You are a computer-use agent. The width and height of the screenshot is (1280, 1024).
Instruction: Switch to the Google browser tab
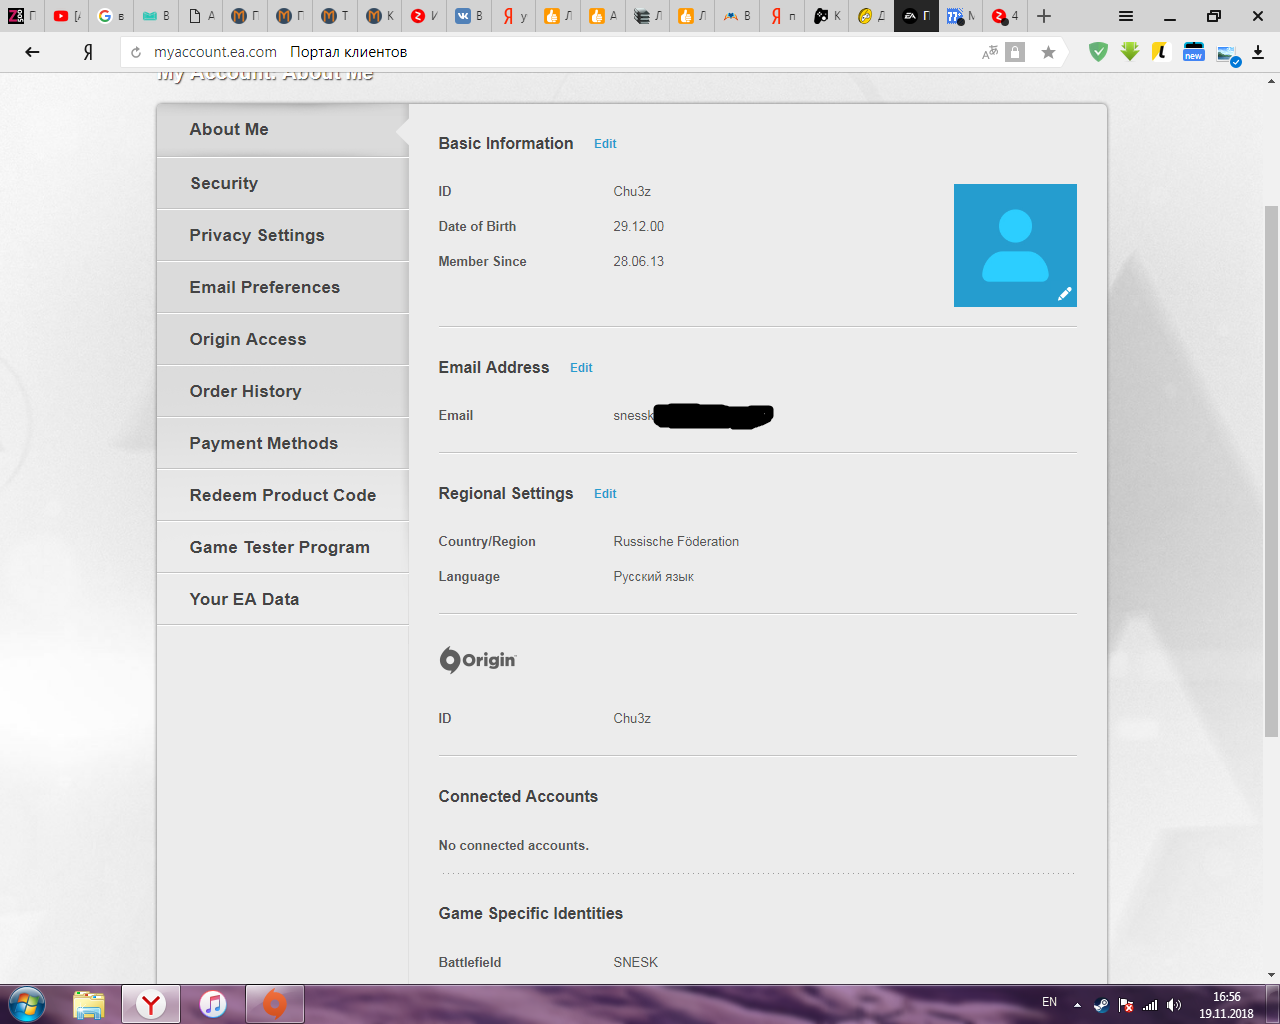point(111,16)
